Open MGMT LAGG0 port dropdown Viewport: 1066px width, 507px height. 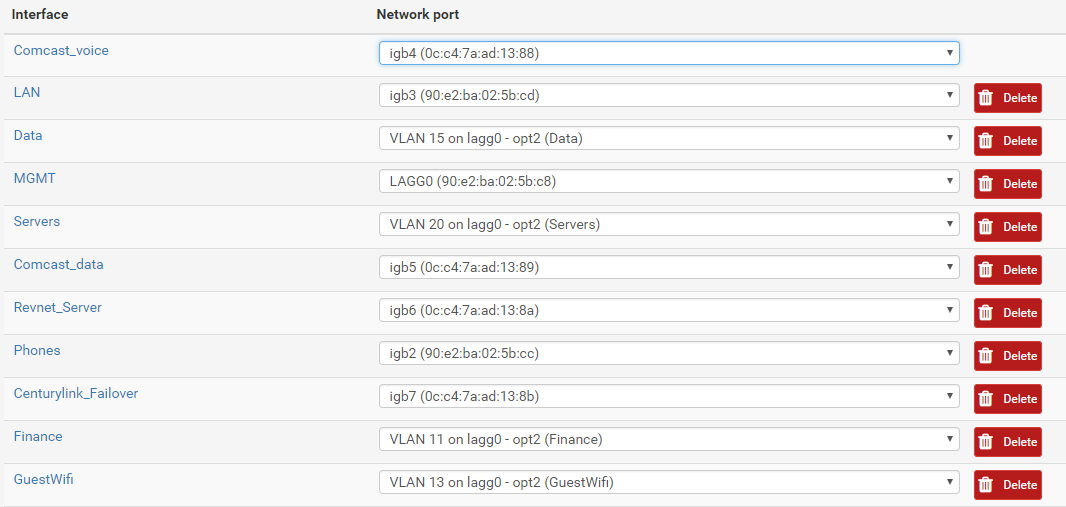[x=669, y=181]
